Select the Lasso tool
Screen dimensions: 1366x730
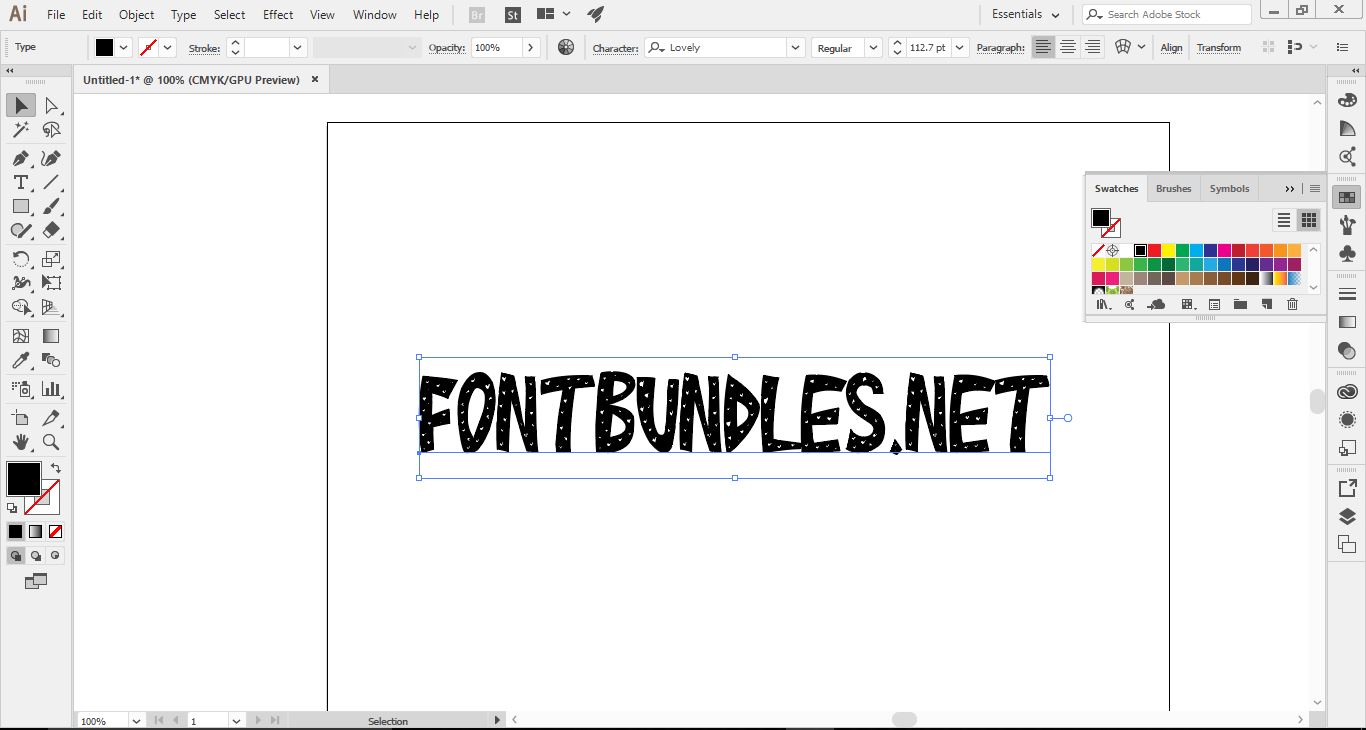click(x=51, y=130)
